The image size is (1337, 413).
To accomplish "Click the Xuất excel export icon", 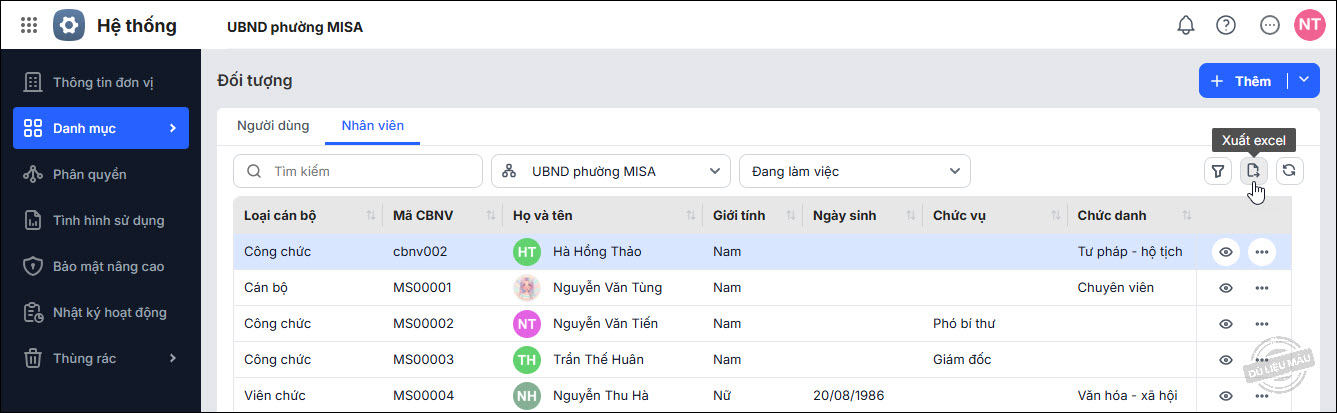I will 1253,171.
